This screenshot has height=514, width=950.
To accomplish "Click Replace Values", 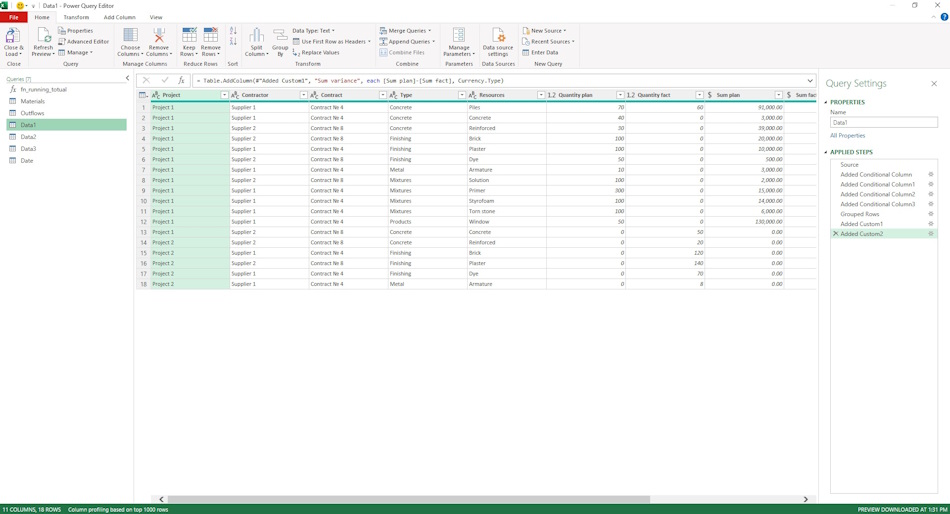I will (316, 53).
